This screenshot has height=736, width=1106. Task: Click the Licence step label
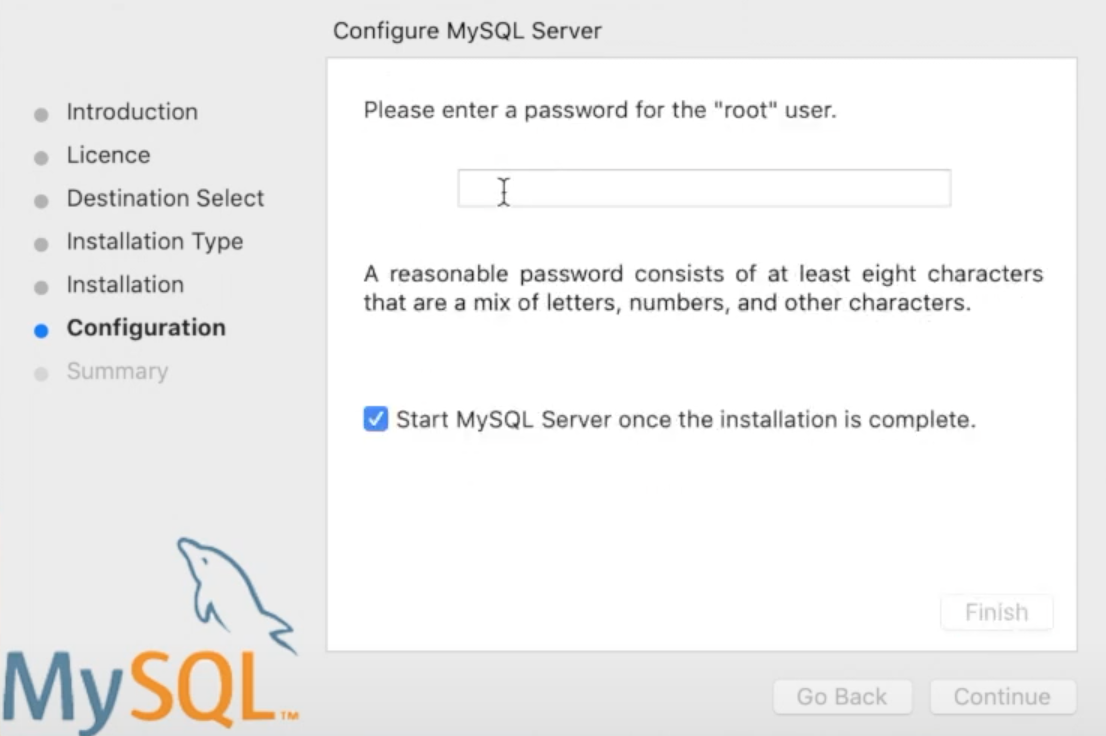tap(108, 155)
